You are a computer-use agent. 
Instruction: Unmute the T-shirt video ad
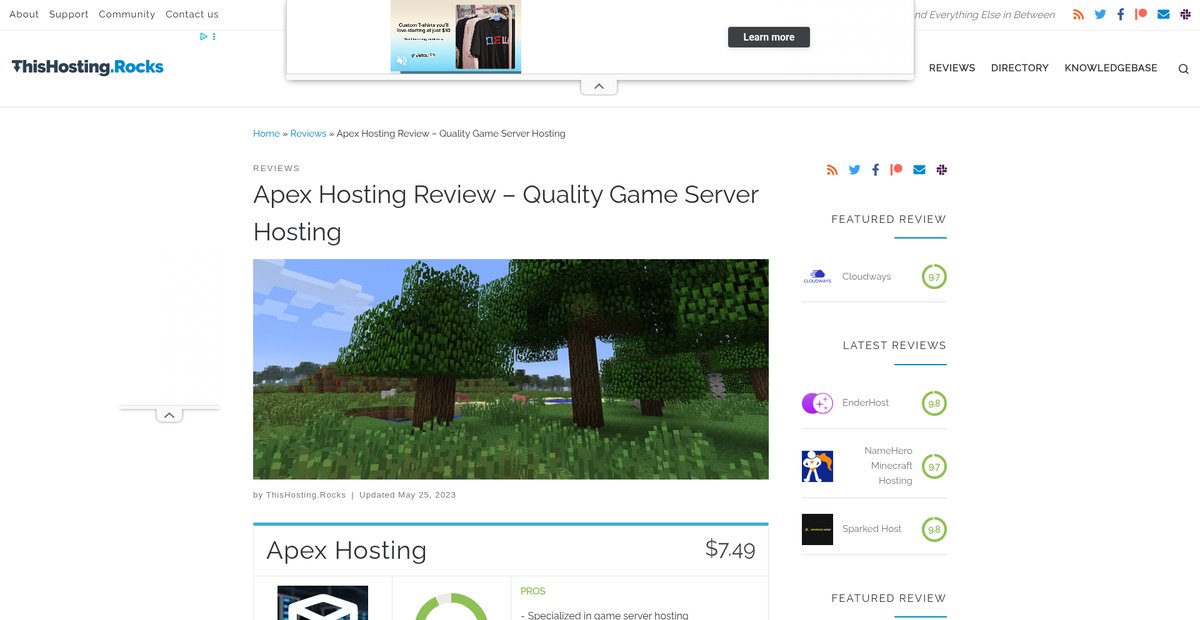403,60
